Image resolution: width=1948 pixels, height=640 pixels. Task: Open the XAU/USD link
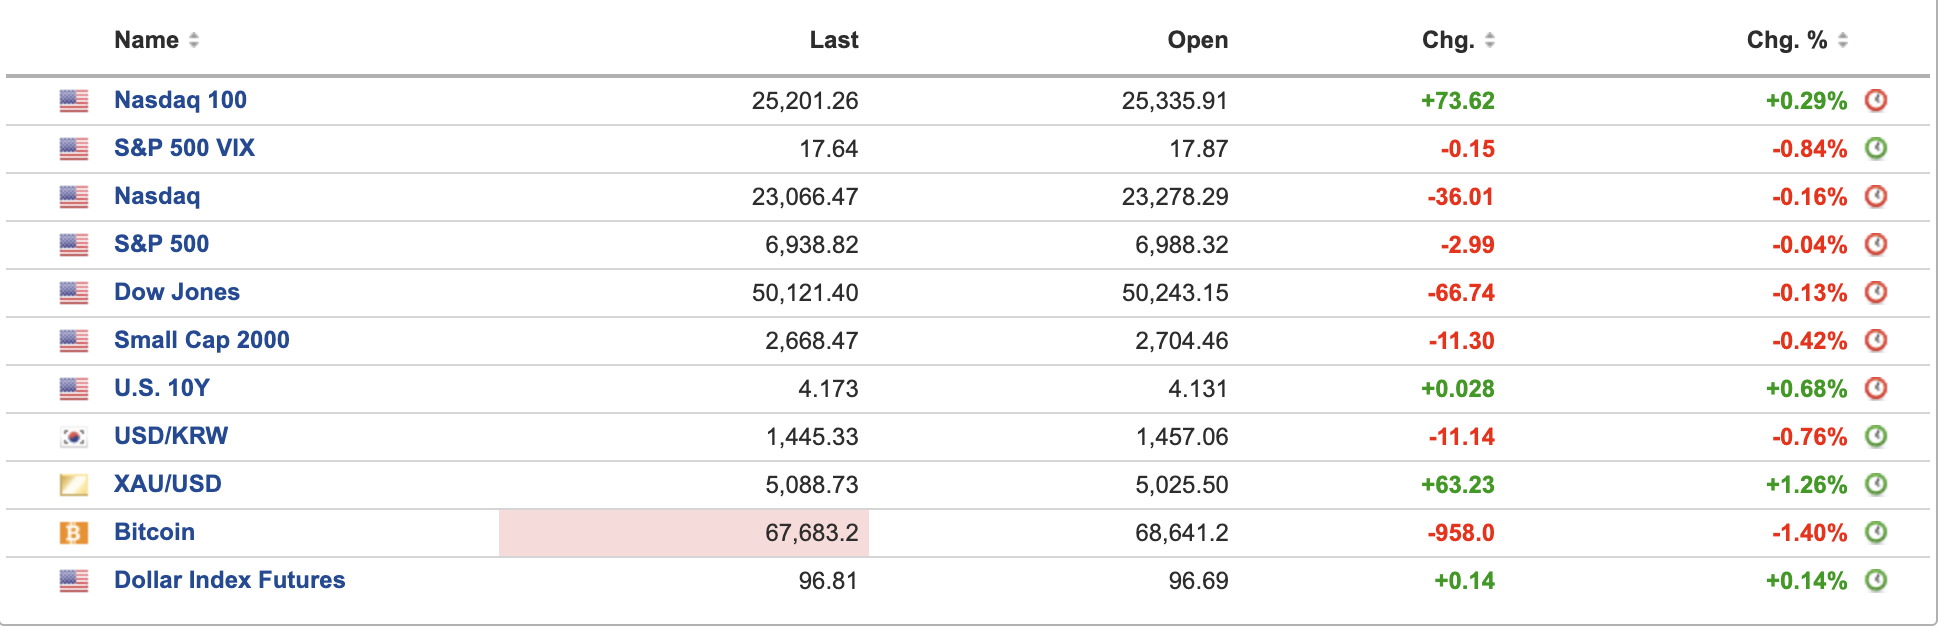point(167,484)
